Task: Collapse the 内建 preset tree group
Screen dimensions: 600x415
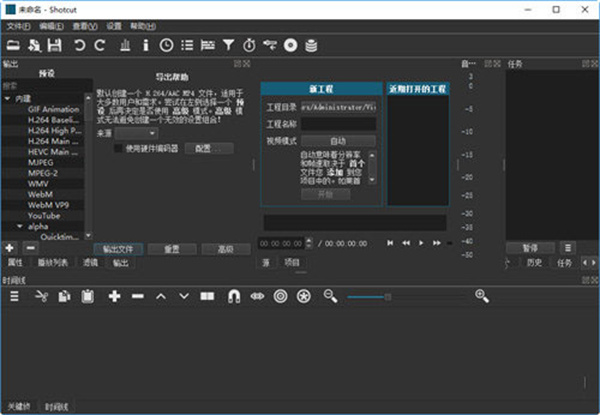Action: 7,99
